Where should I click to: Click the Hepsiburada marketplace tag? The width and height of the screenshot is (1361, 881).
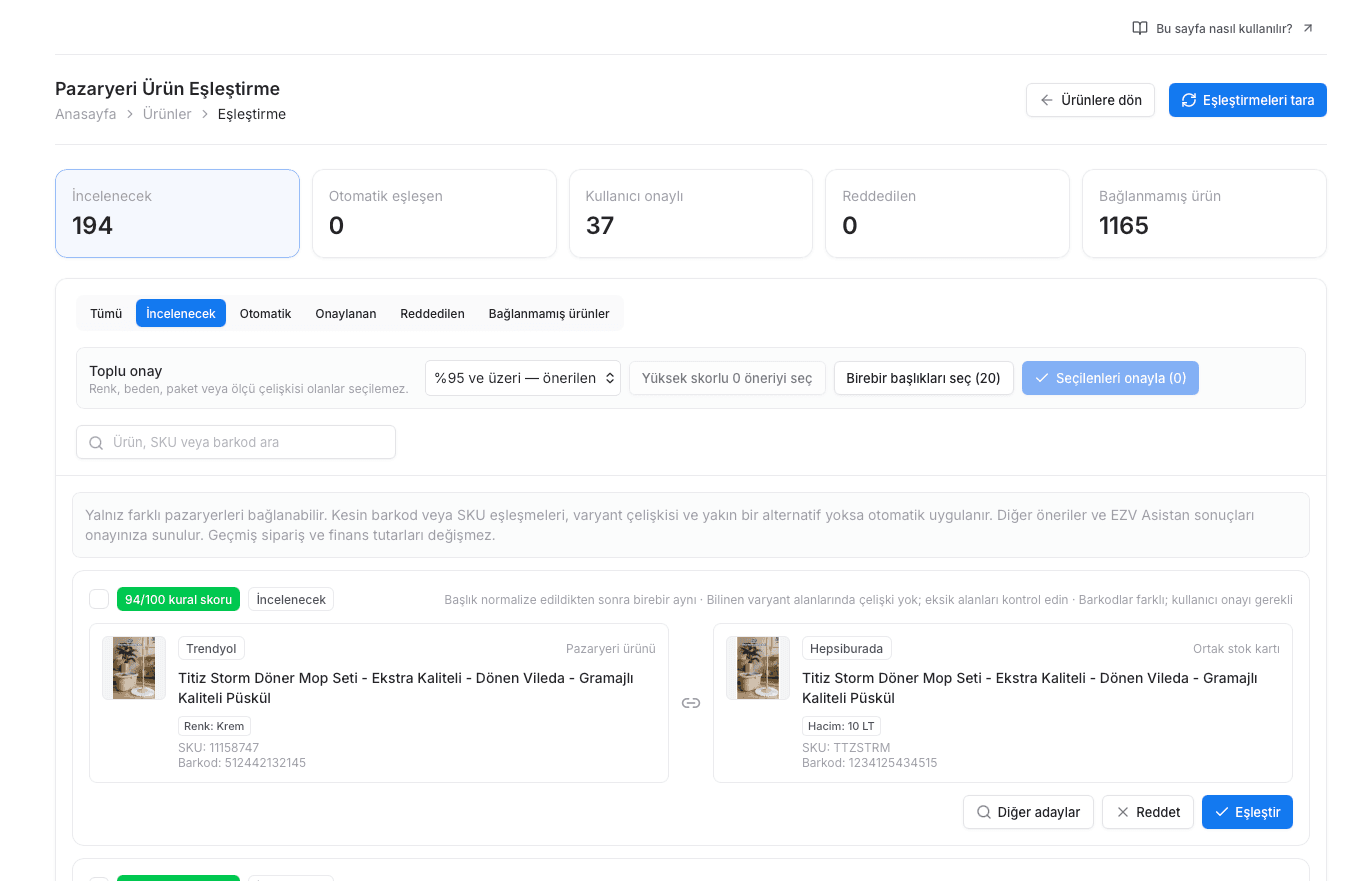click(846, 648)
